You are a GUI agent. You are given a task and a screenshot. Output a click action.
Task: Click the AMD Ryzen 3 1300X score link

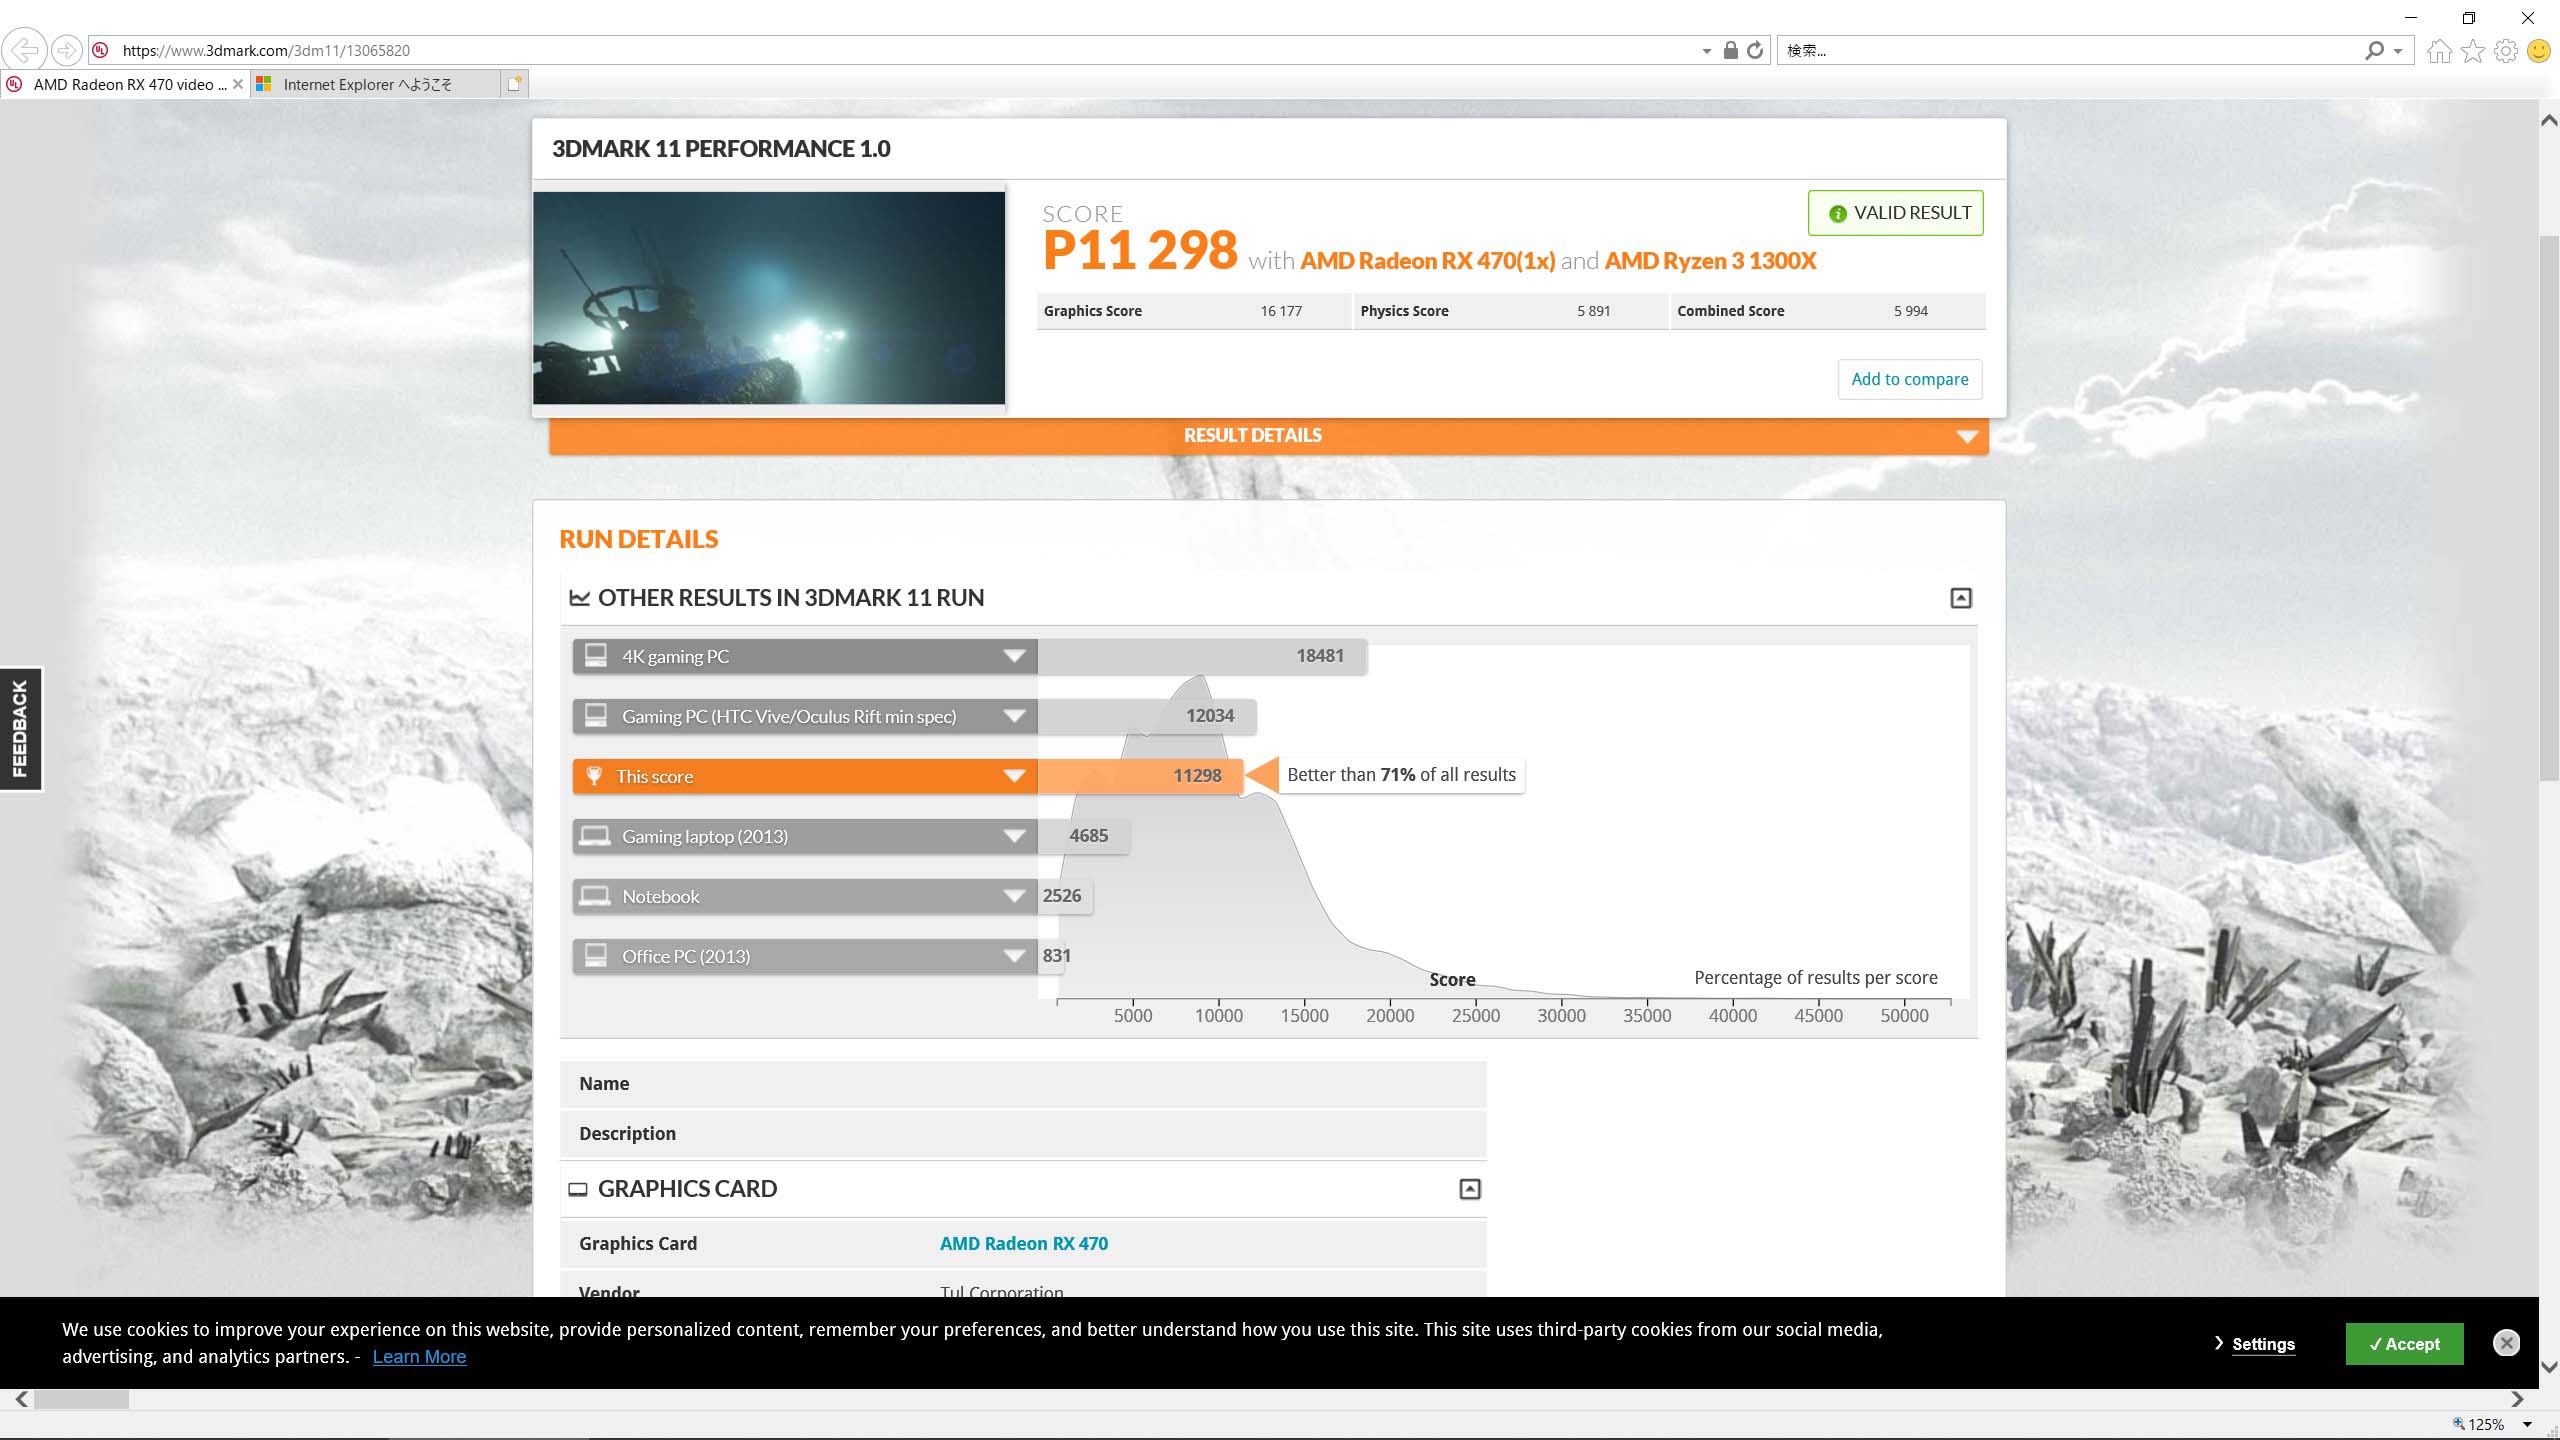pos(1710,261)
